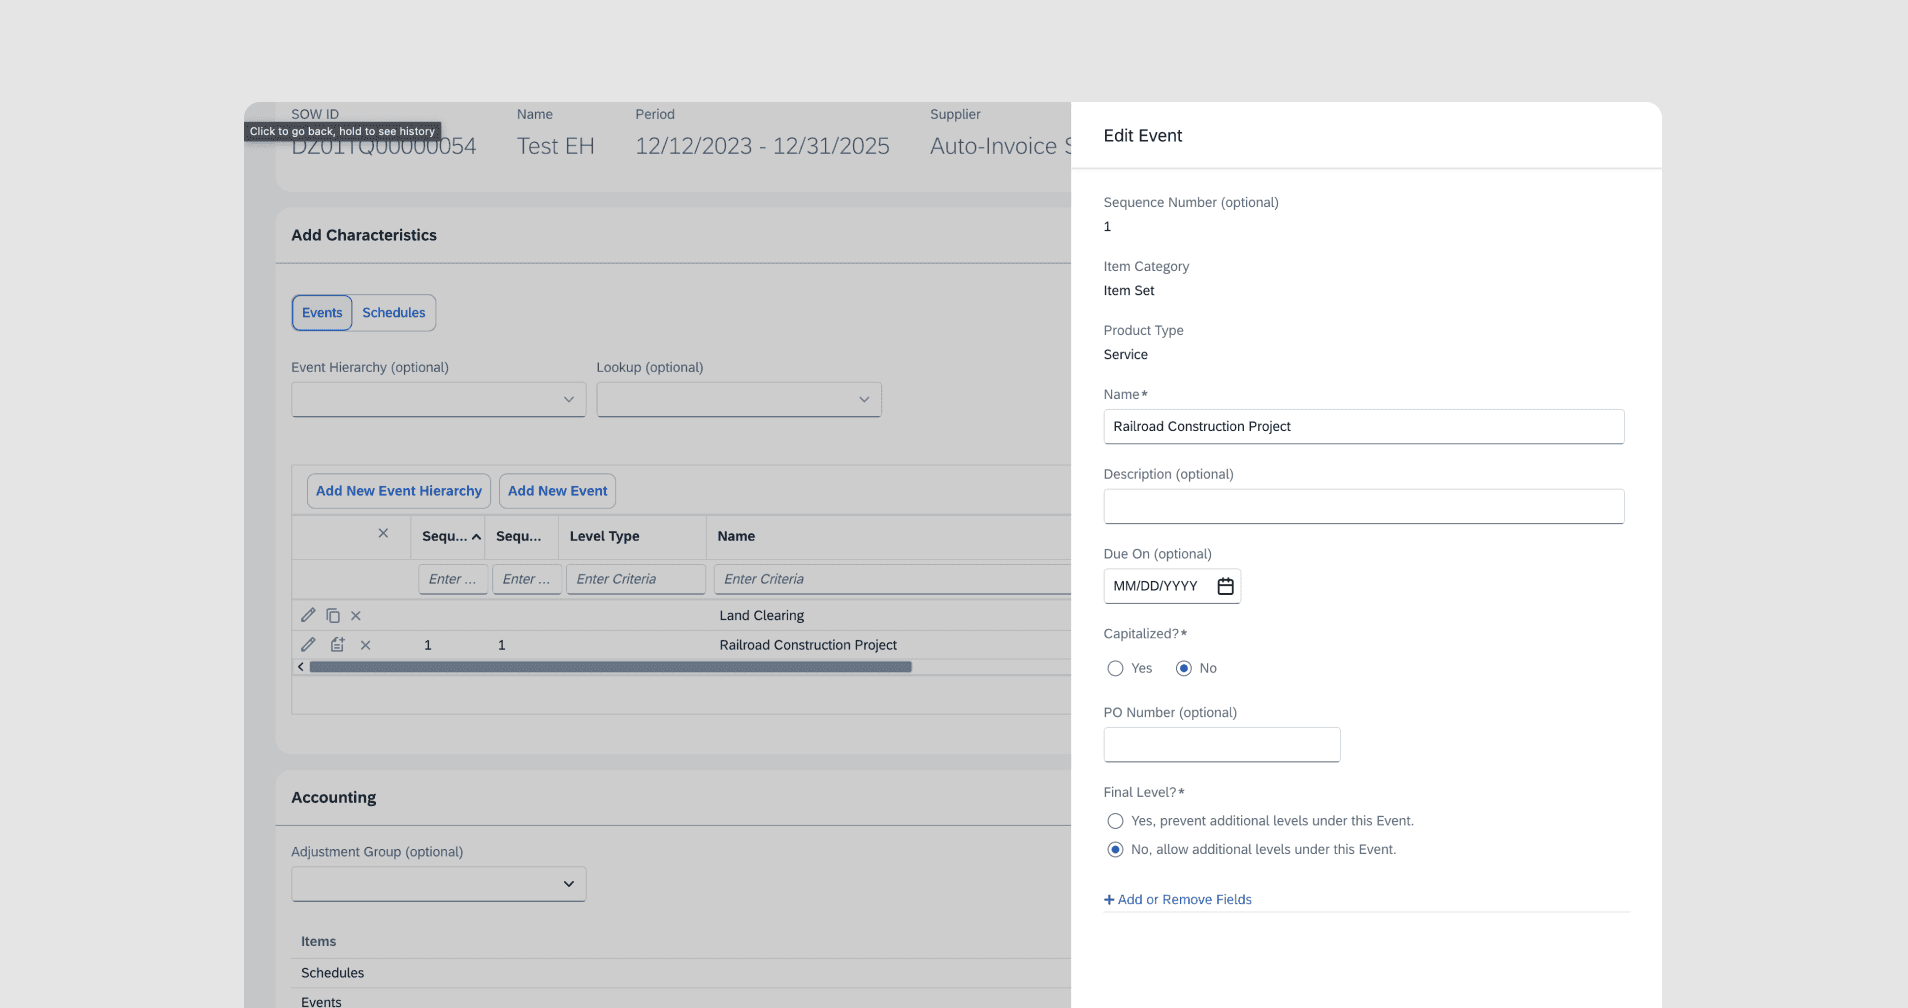
Task: Click the period 12/12/2023 - 12/31/2025
Action: point(762,146)
